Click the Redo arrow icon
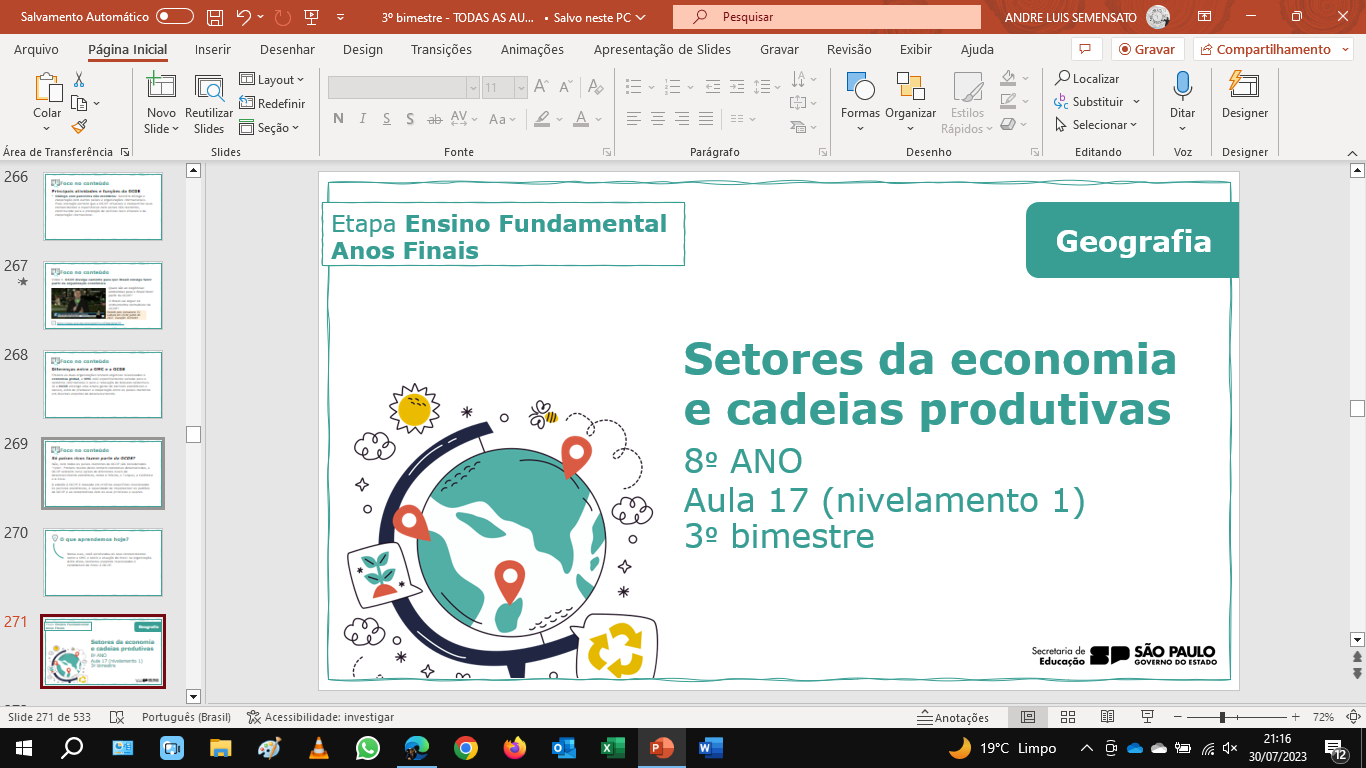Screen dimensions: 1366x768 click(x=283, y=17)
